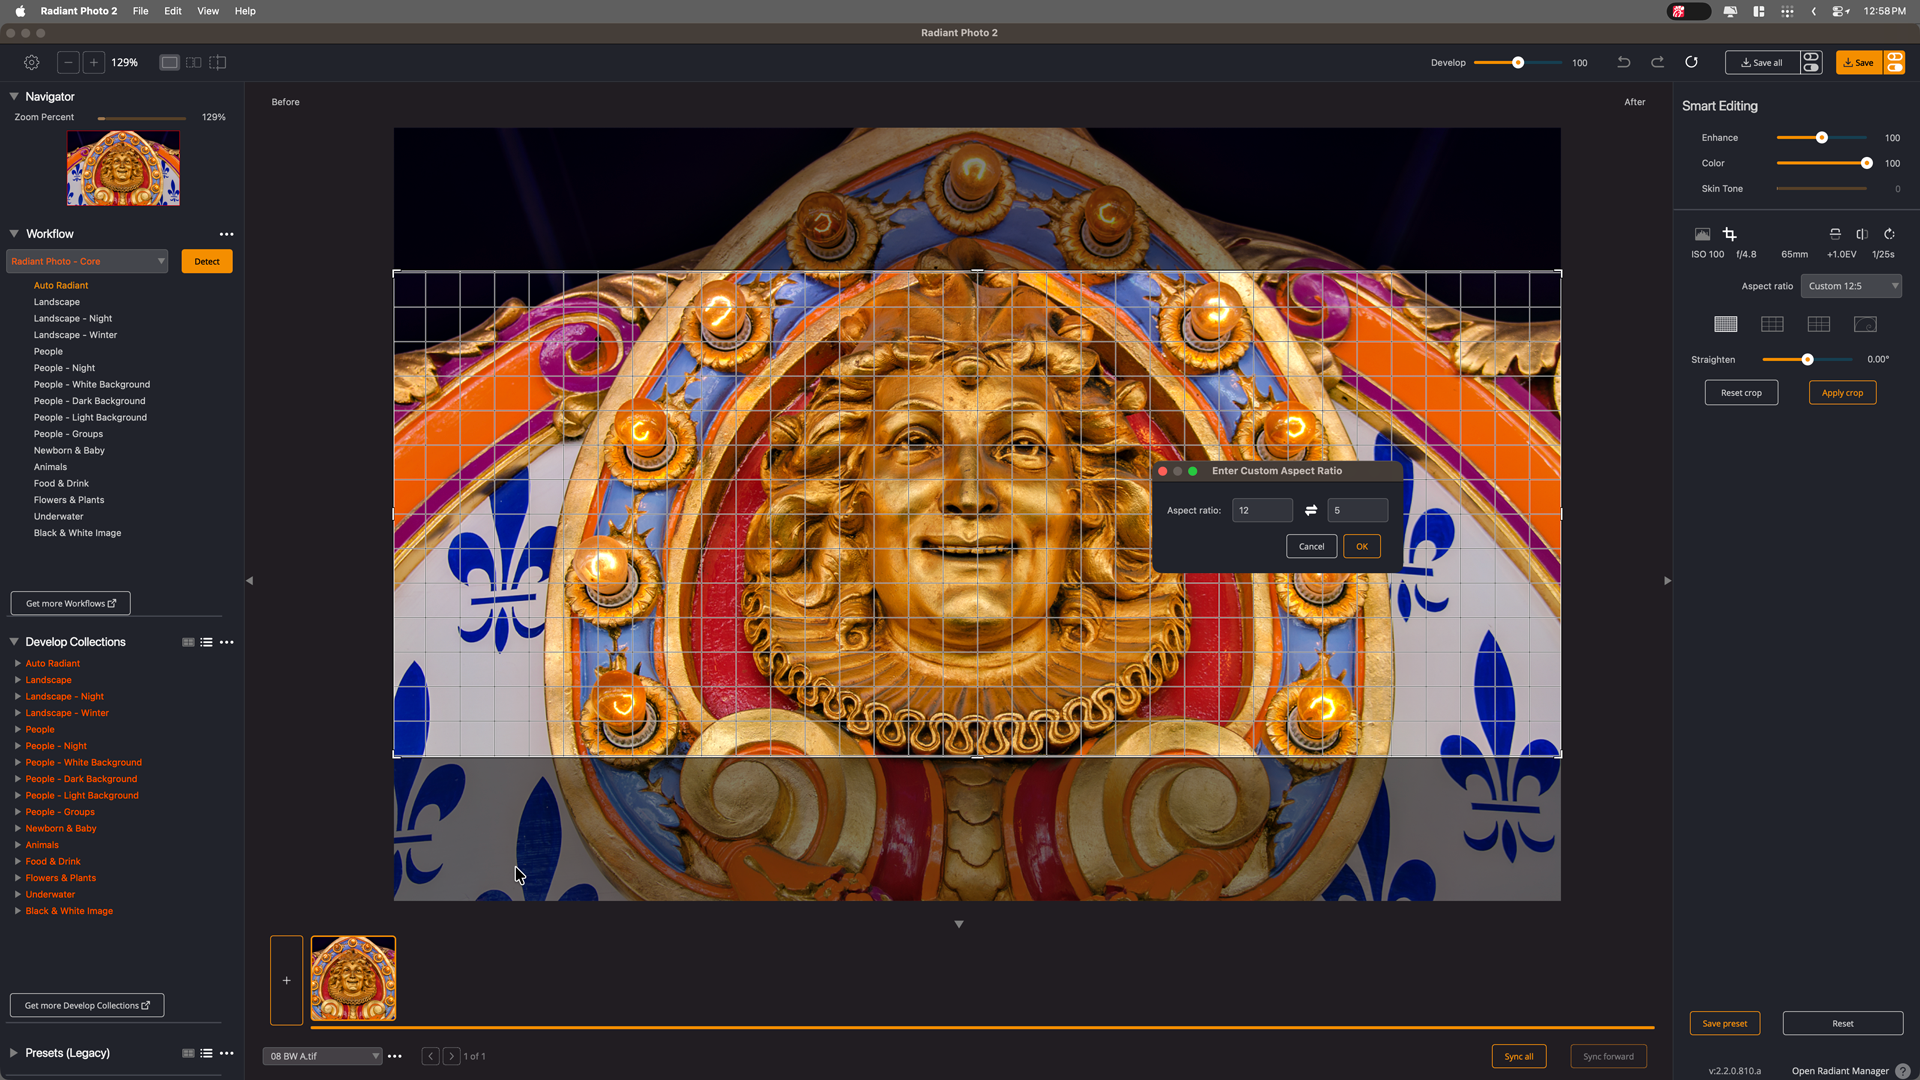Click the flip horizontal icon
1920x1080 pixels.
1862,234
